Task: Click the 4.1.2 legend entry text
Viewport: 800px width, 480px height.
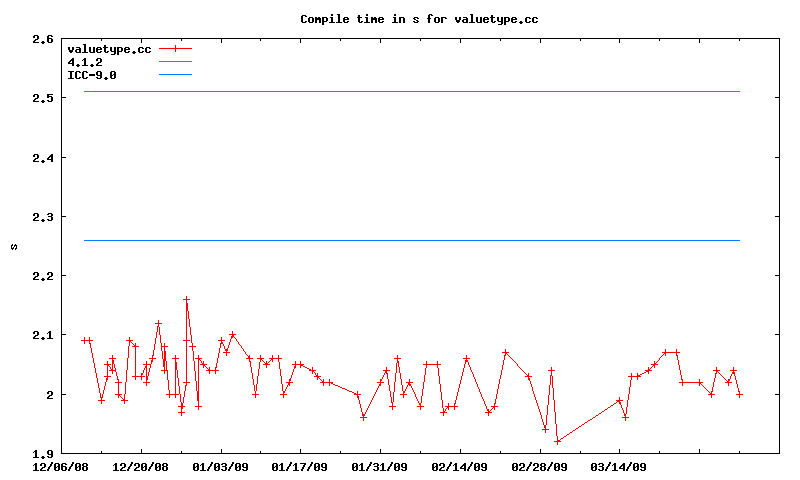Action: click(85, 62)
